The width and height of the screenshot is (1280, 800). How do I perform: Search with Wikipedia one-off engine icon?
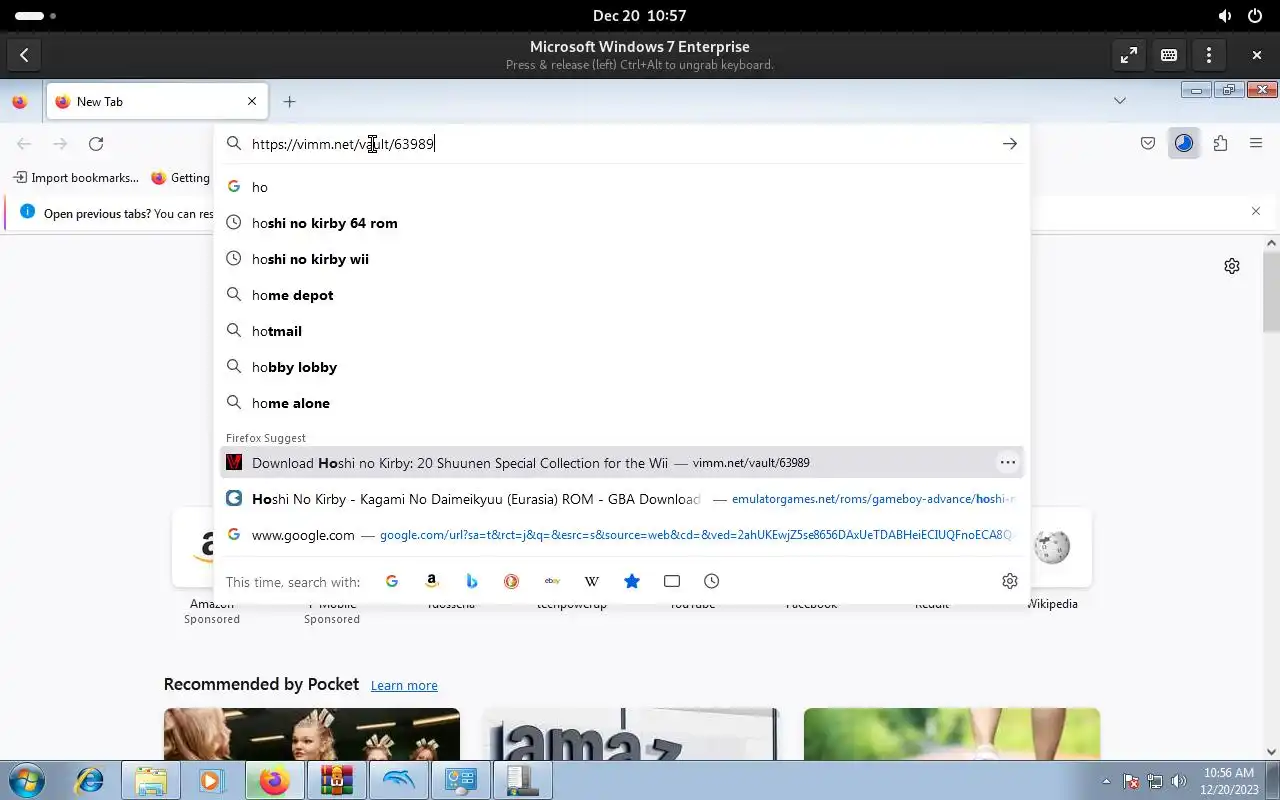(x=592, y=581)
